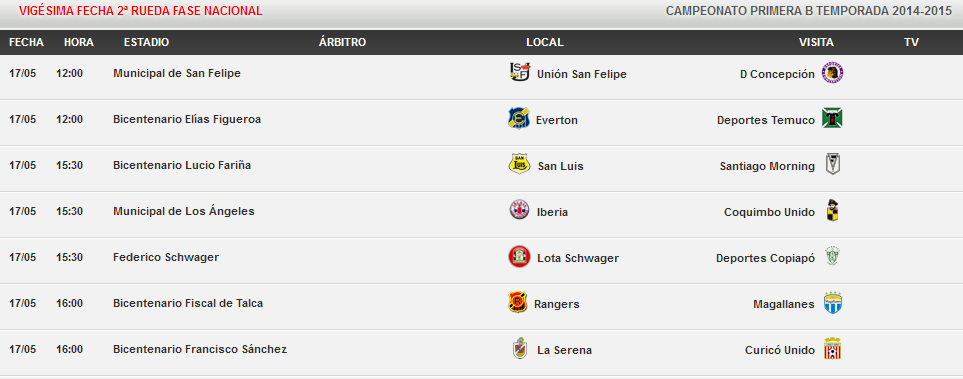Viewport: 963px width, 379px height.
Task: Click the Santiago Morning shield icon
Action: (832, 164)
